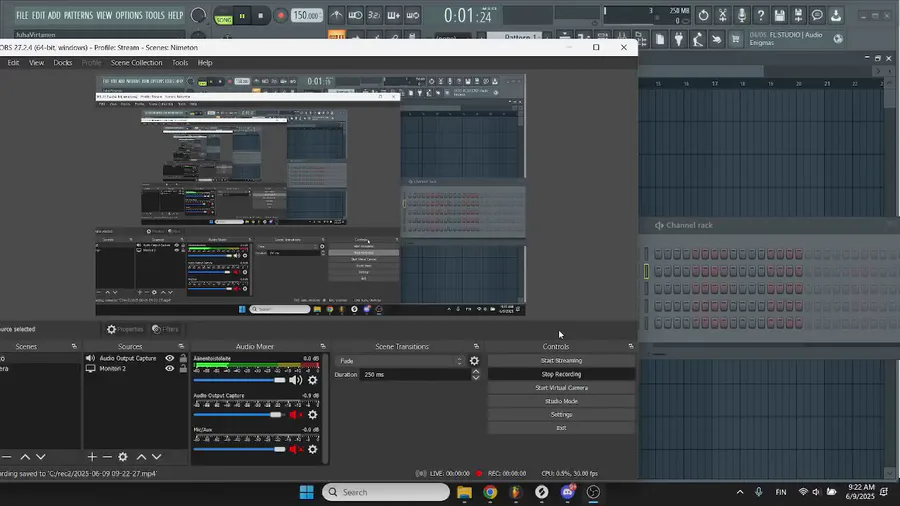This screenshot has height=506, width=900.
Task: Open the FL Studio PATTERNS menu
Action: (x=78, y=15)
